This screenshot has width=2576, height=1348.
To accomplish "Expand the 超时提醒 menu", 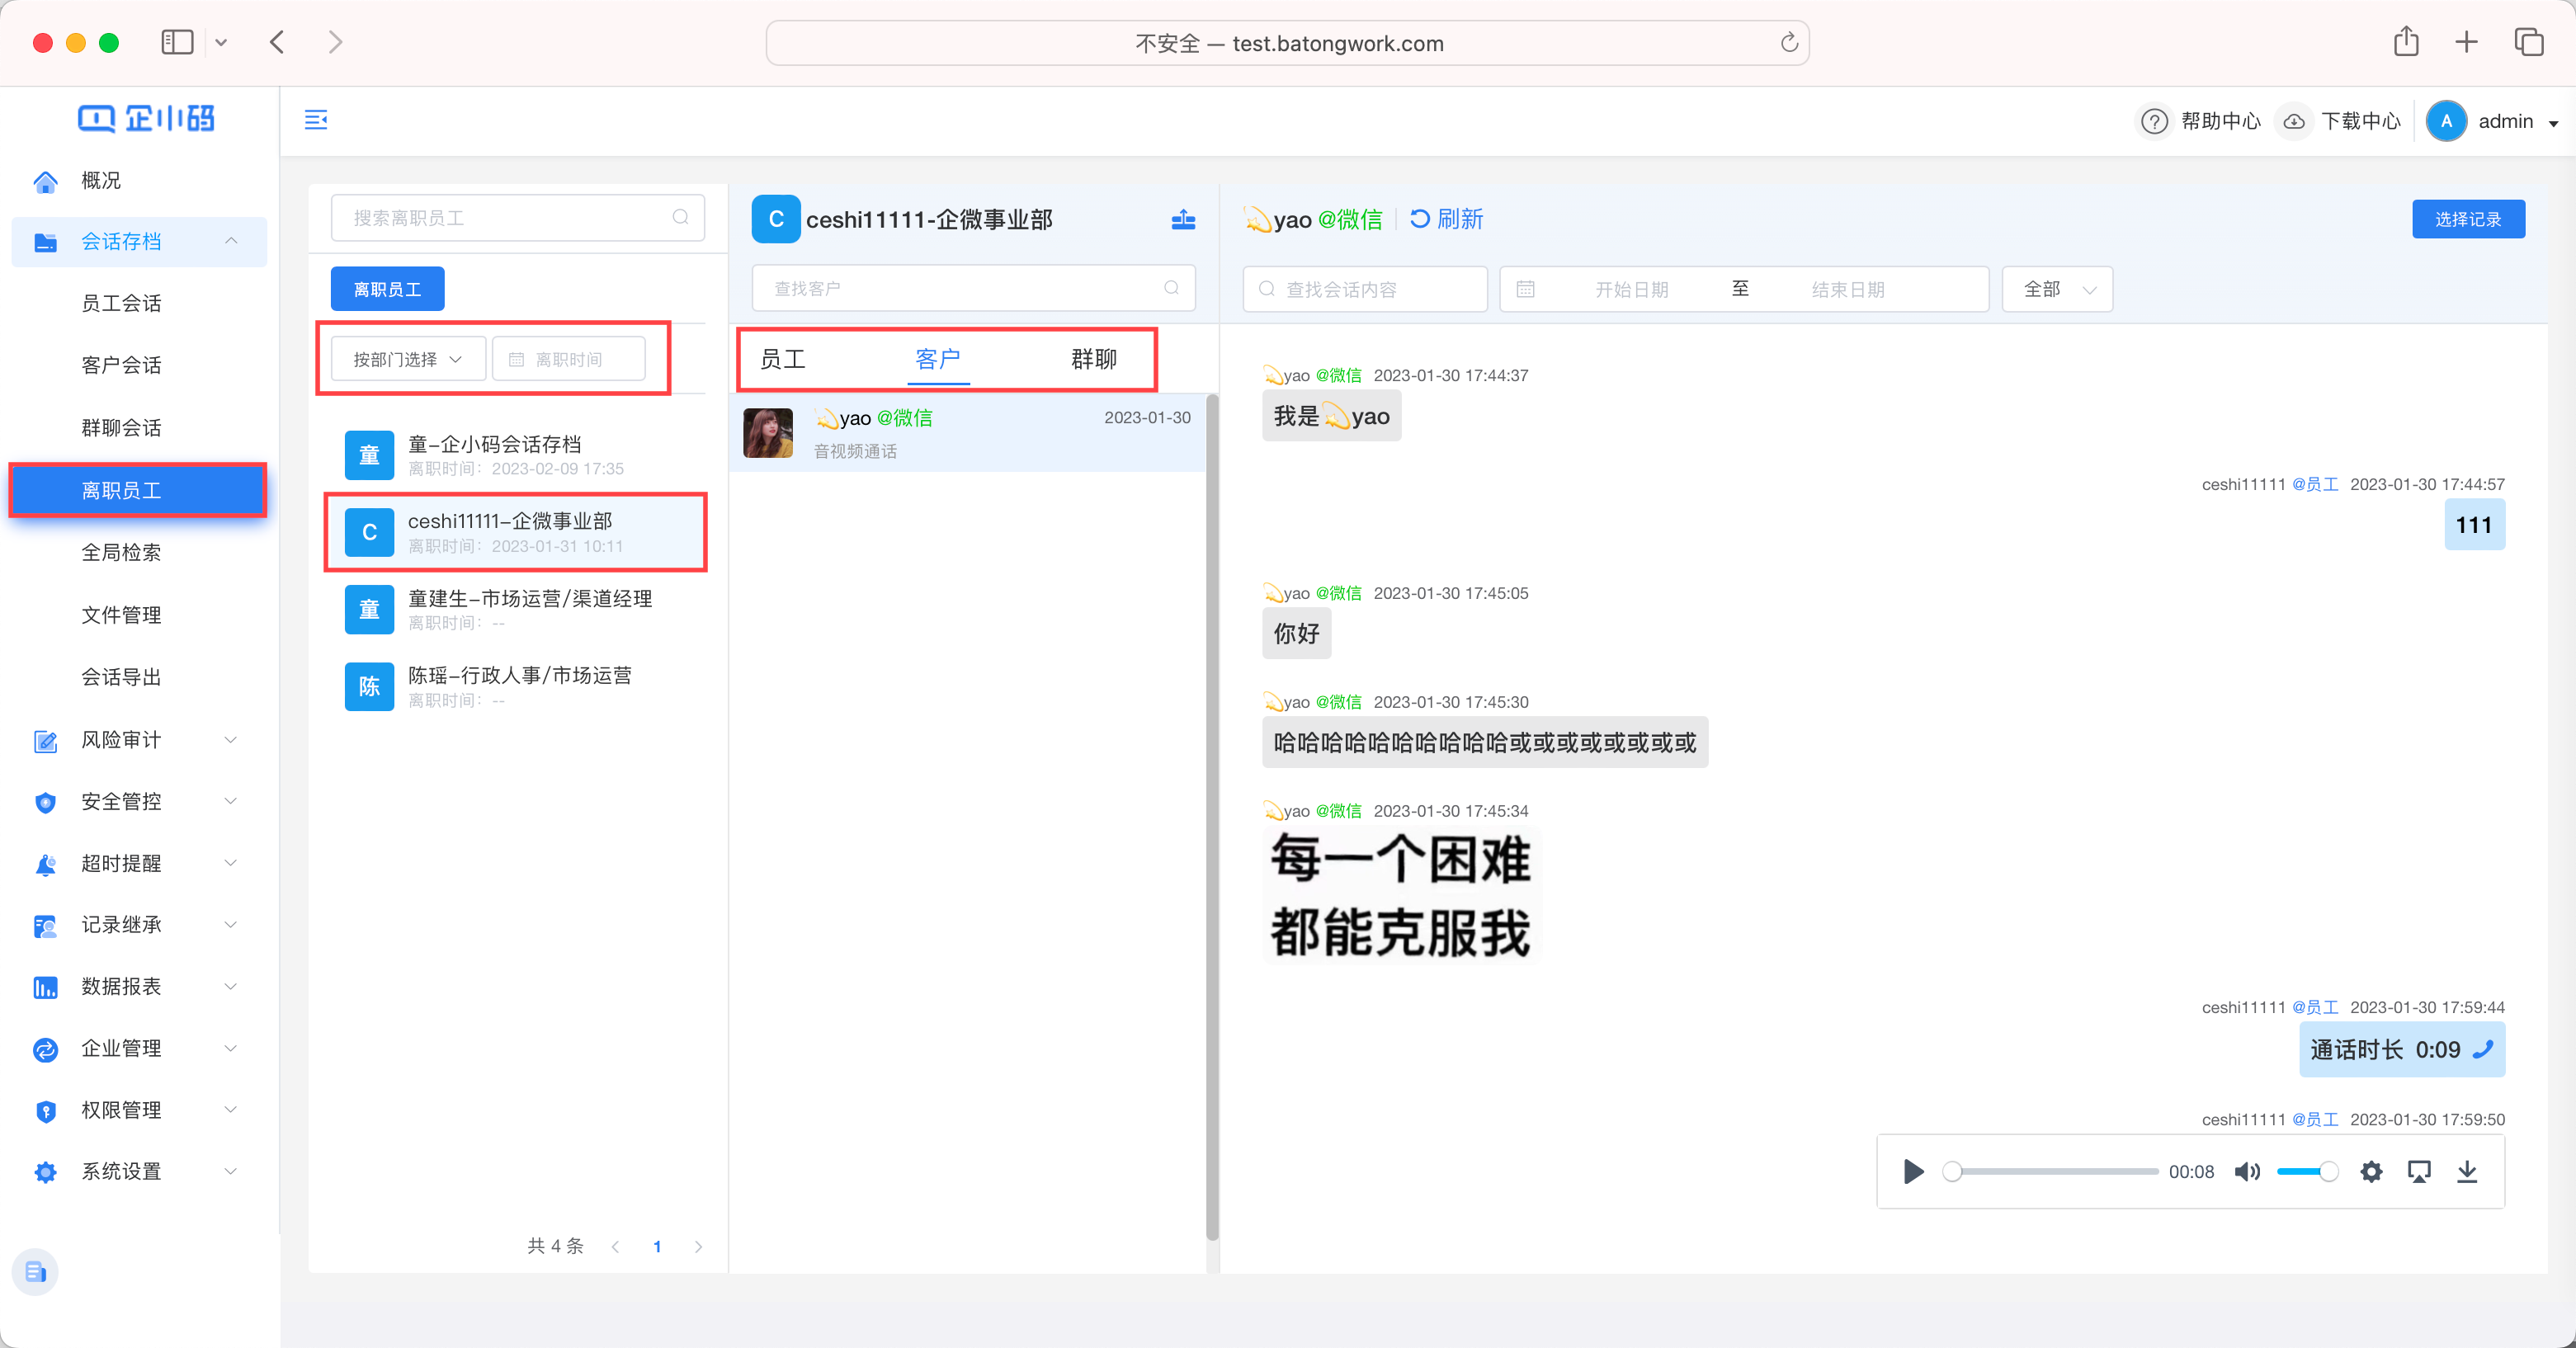I will click(231, 863).
